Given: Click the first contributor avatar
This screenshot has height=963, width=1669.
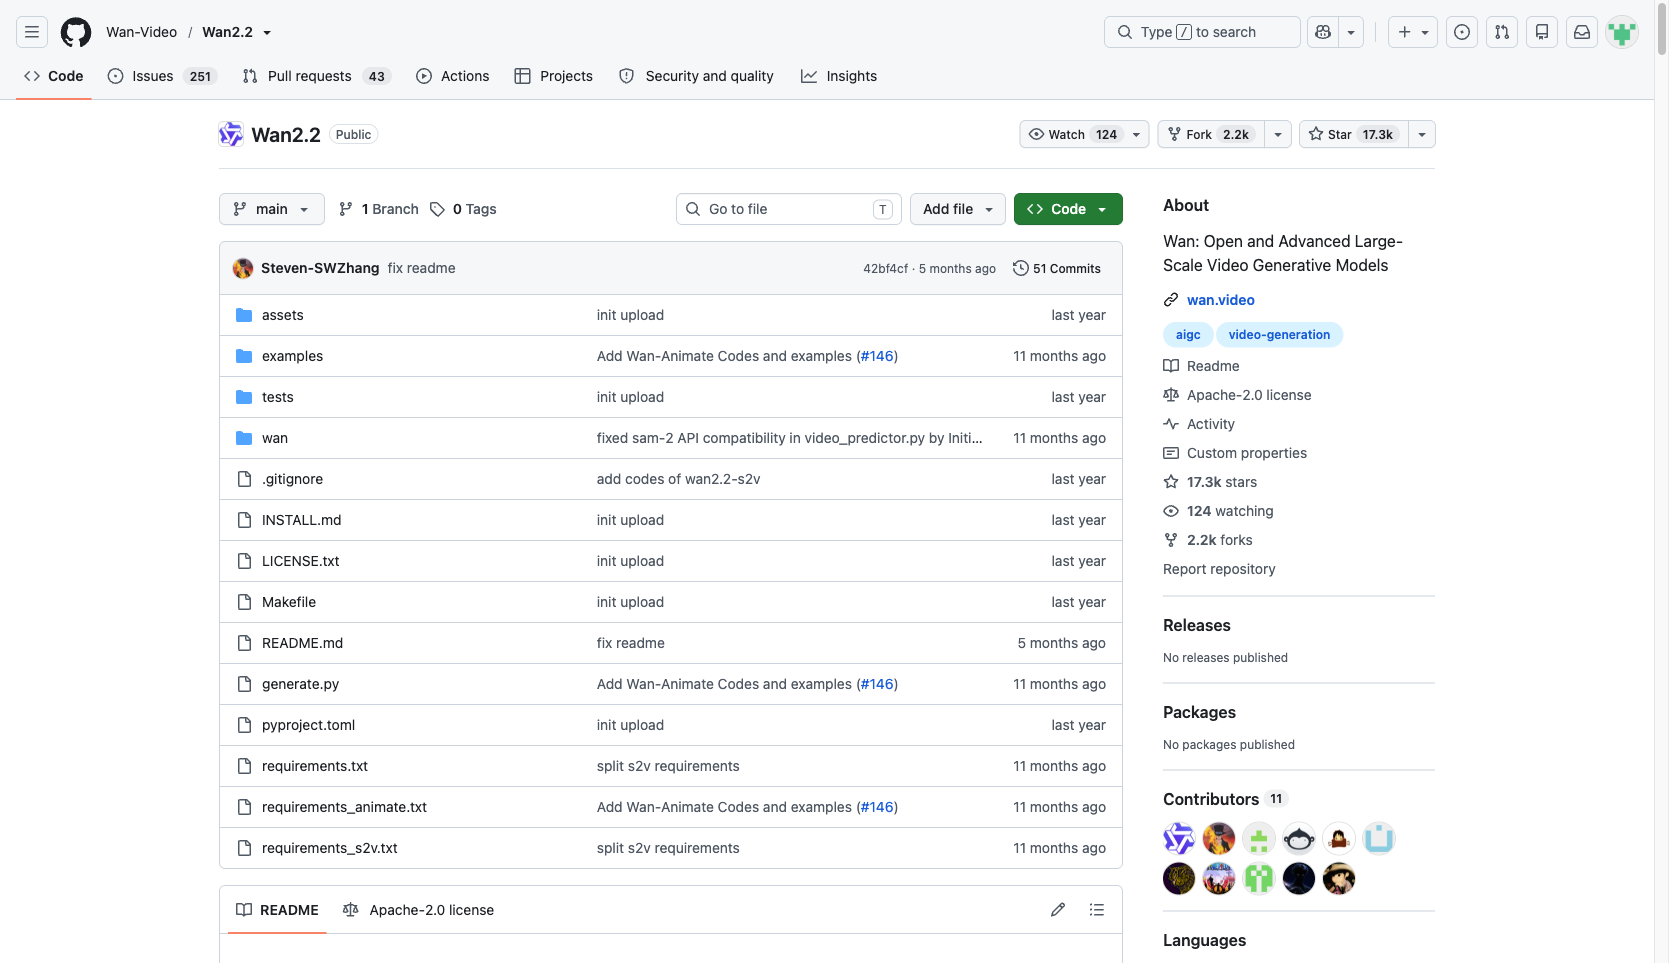Looking at the screenshot, I should (1179, 839).
